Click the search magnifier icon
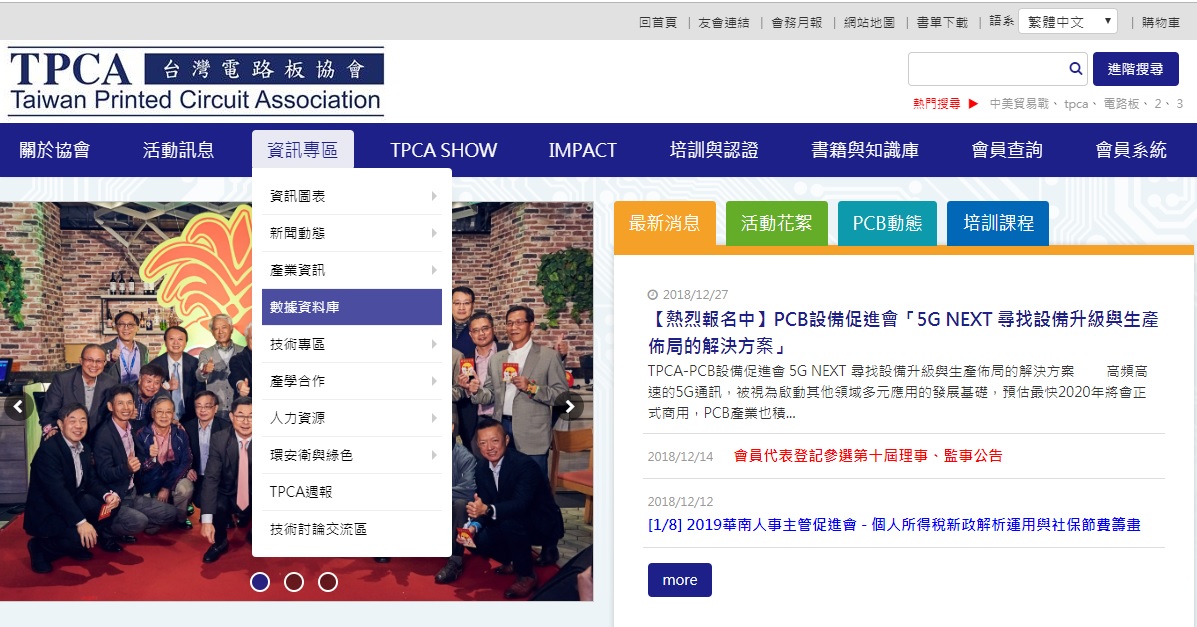Screen dimensions: 1197x627 (1076, 69)
